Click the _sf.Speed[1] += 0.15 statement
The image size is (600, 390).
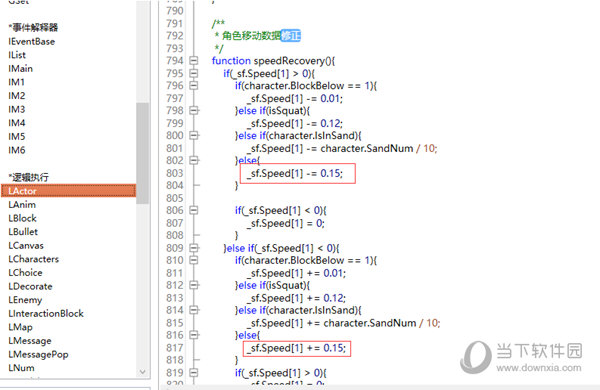click(296, 348)
